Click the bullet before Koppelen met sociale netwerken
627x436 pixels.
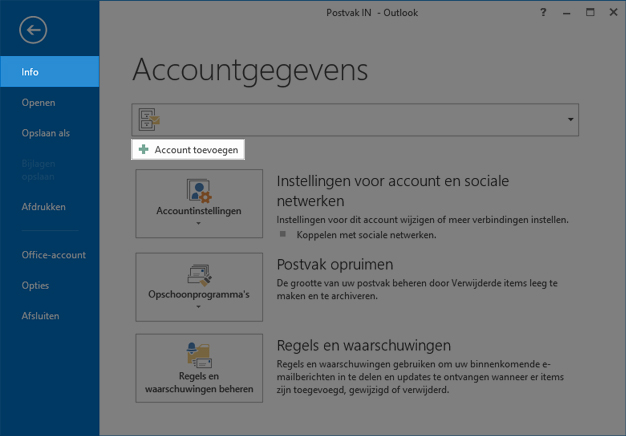pyautogui.click(x=283, y=234)
